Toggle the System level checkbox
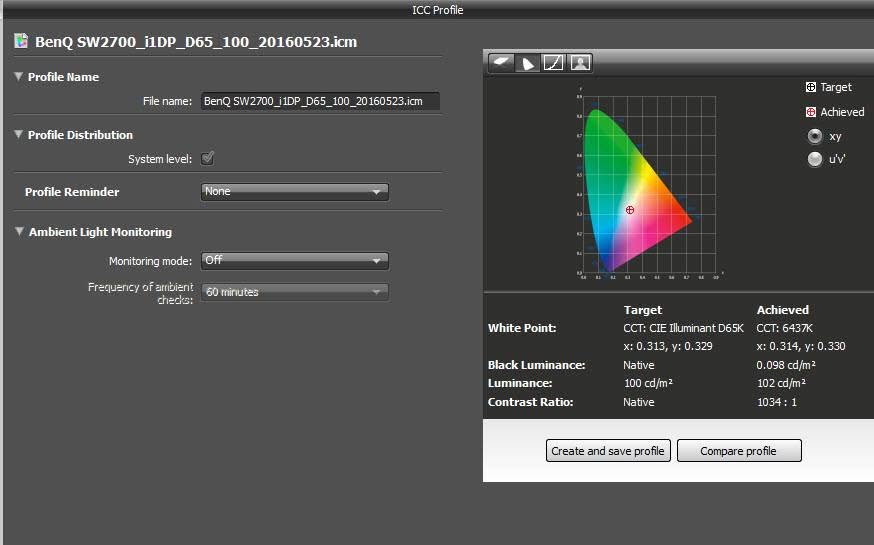The height and width of the screenshot is (545, 874). pyautogui.click(x=207, y=158)
